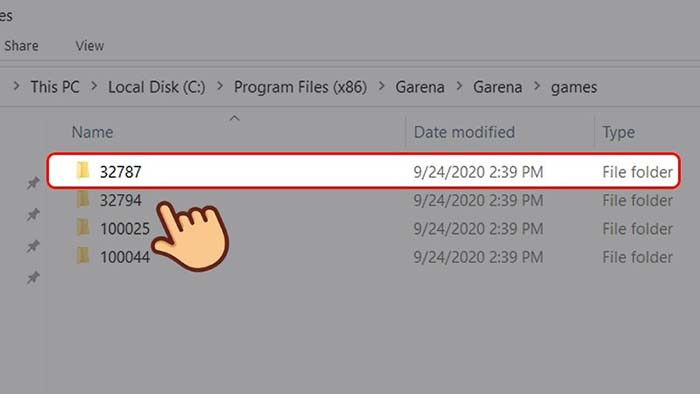Select the 32787 folder icon
700x394 pixels.
click(83, 171)
